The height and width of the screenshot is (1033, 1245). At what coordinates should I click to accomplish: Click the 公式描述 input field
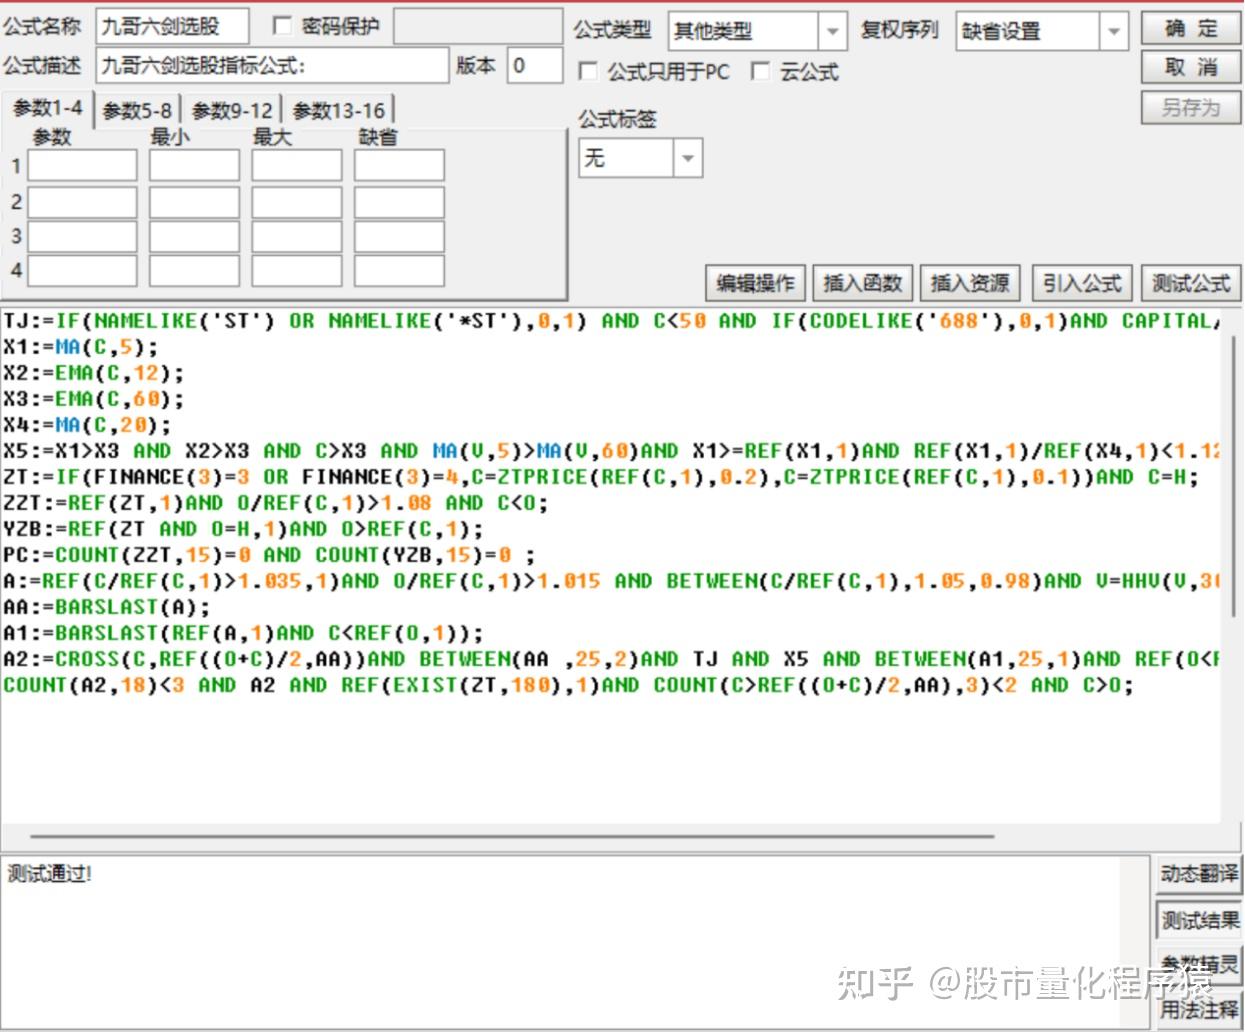click(x=273, y=66)
